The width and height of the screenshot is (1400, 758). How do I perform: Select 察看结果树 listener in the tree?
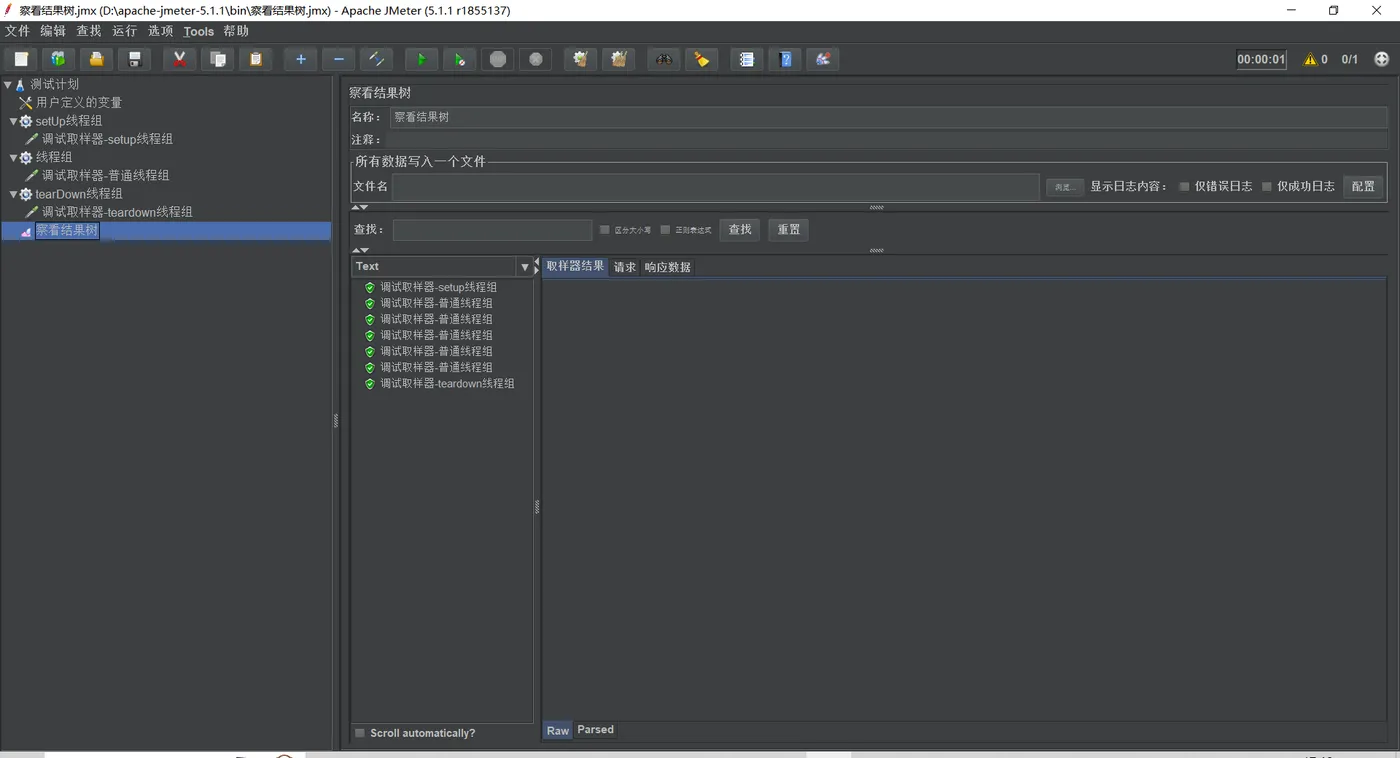pos(67,231)
